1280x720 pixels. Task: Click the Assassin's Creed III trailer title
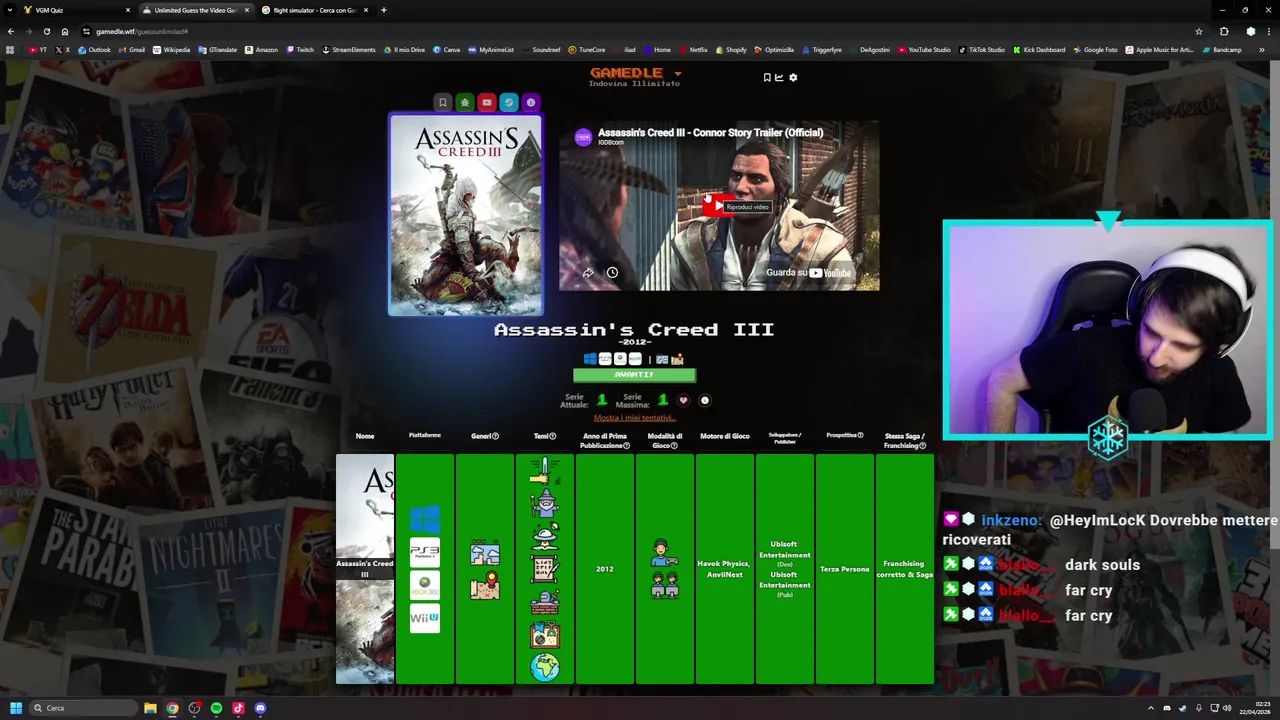[710, 132]
